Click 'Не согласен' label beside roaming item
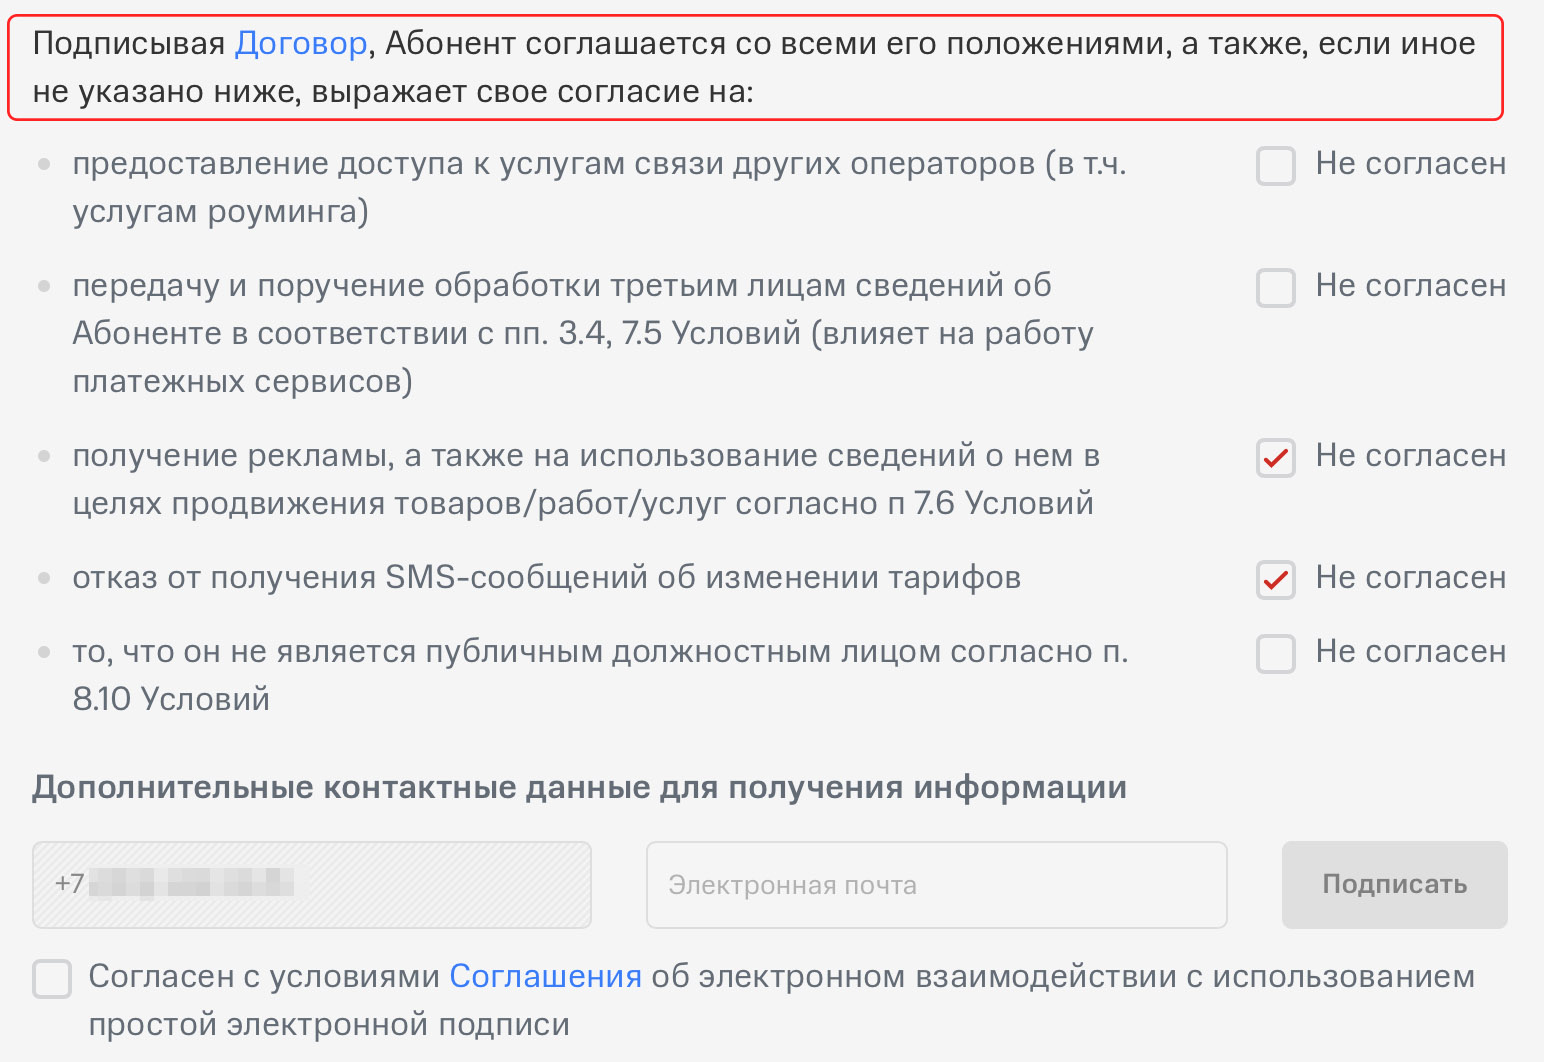 [x=1410, y=164]
